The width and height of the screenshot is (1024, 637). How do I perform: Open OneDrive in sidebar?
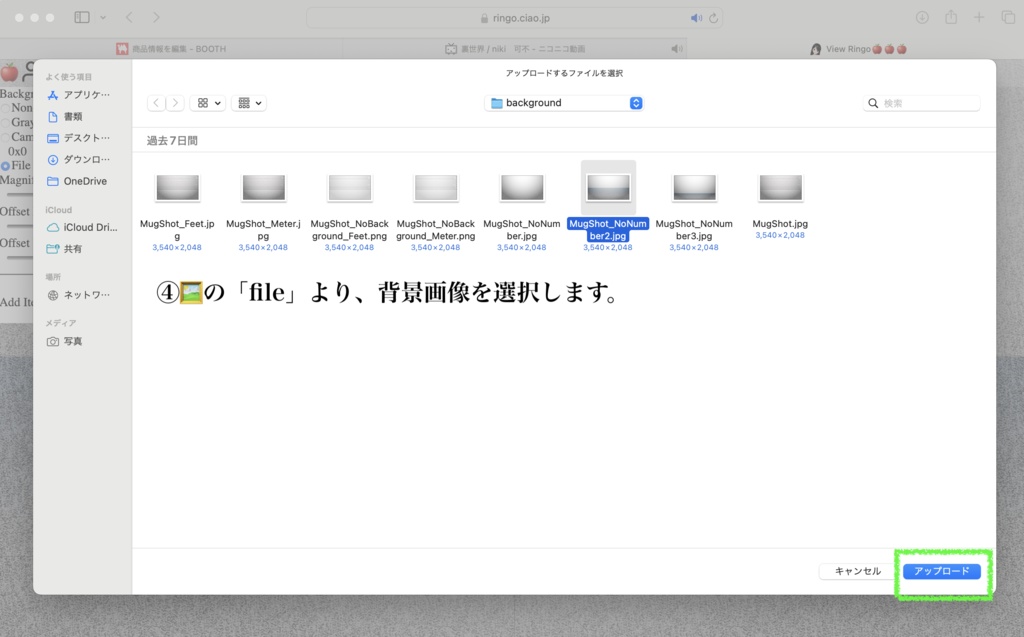pos(78,181)
